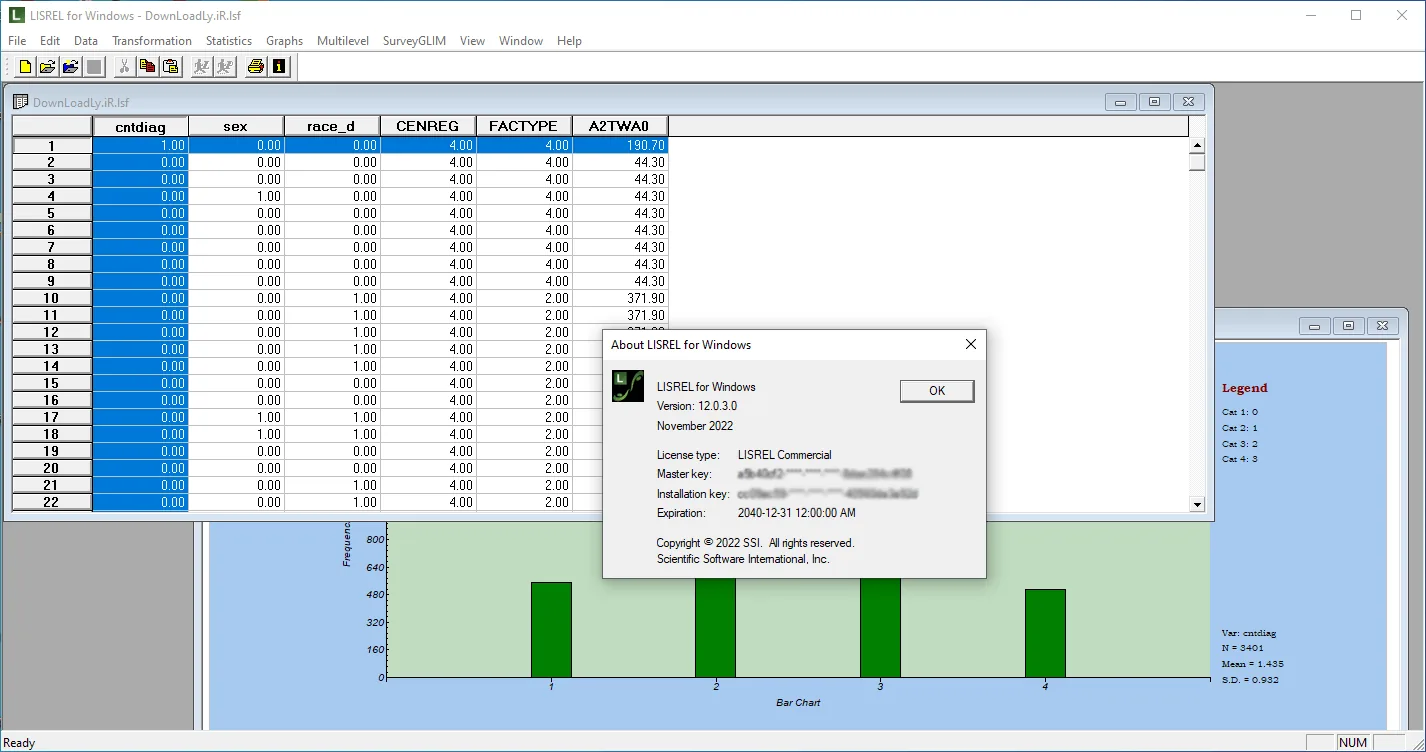Click the Copy toolbar icon
Image resolution: width=1426 pixels, height=752 pixels.
tap(147, 67)
